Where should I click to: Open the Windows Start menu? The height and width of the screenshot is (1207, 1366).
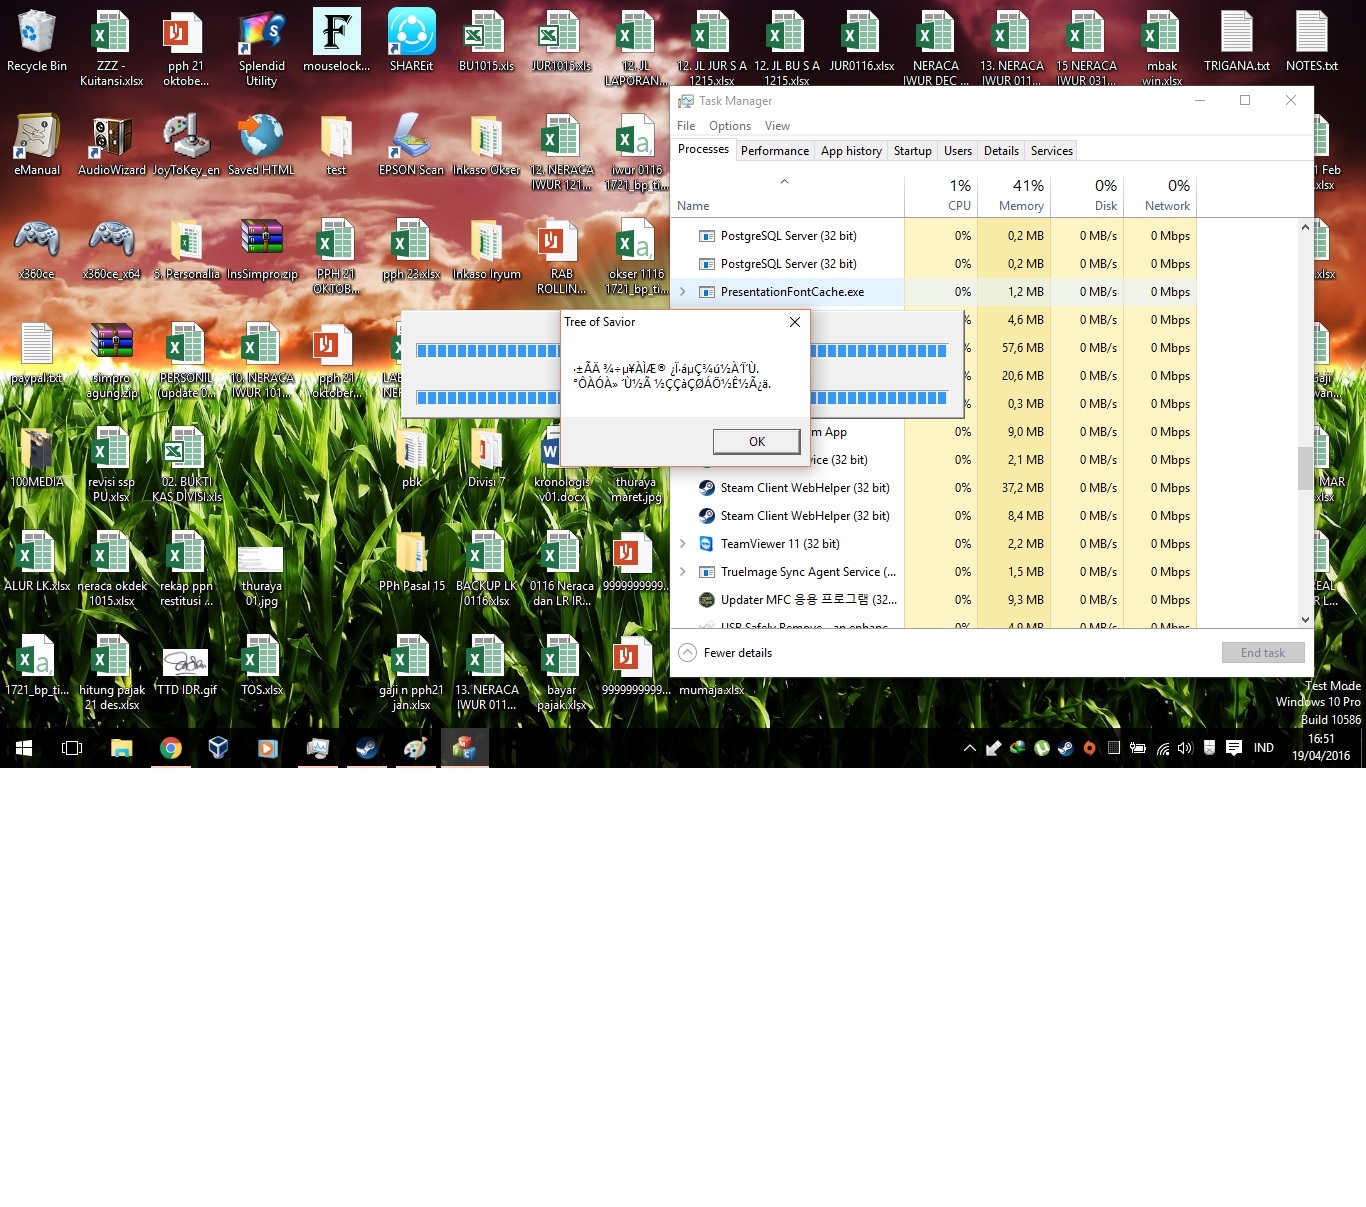coord(24,748)
